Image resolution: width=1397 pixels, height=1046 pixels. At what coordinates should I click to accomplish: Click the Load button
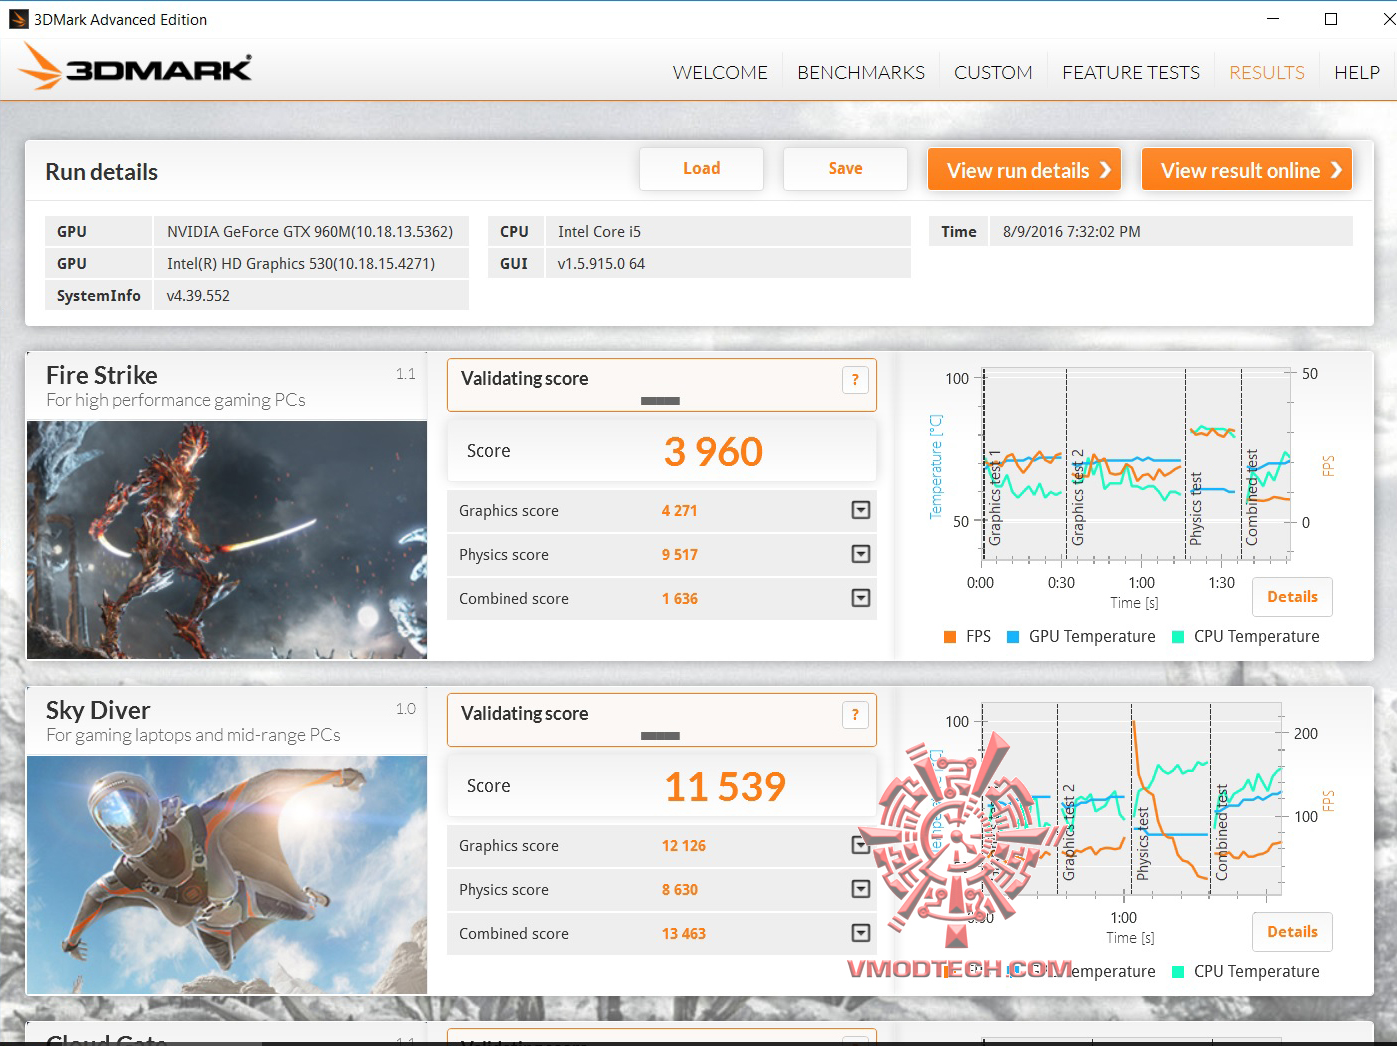[701, 169]
